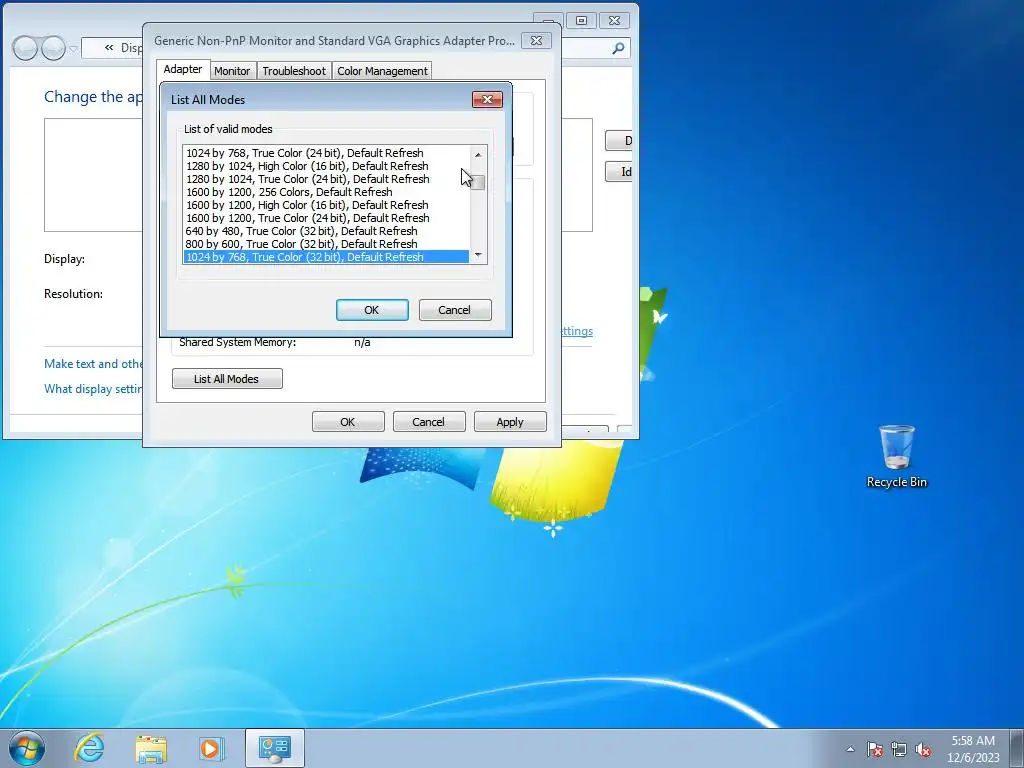Click Apply in the adapter properties dialog

coord(509,422)
